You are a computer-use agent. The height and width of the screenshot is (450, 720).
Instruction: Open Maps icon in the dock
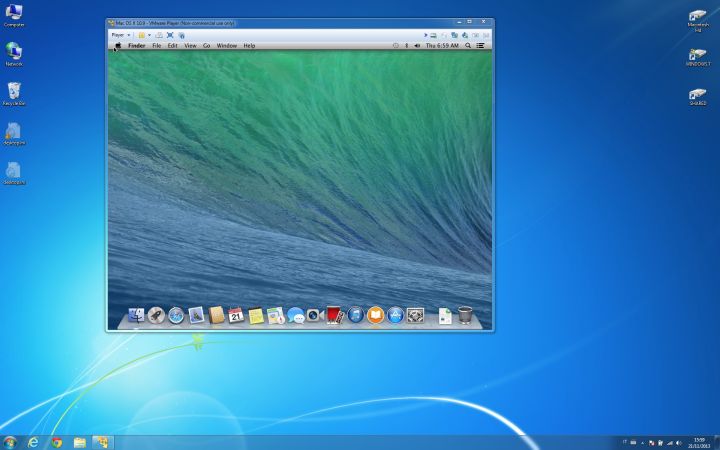coord(276,315)
